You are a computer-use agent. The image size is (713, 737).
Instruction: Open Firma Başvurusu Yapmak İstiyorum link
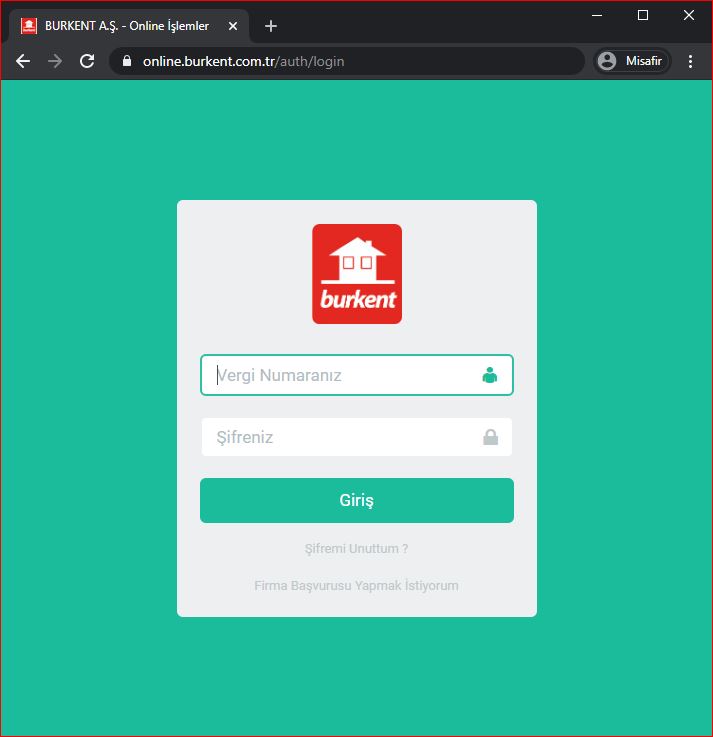pyautogui.click(x=356, y=586)
